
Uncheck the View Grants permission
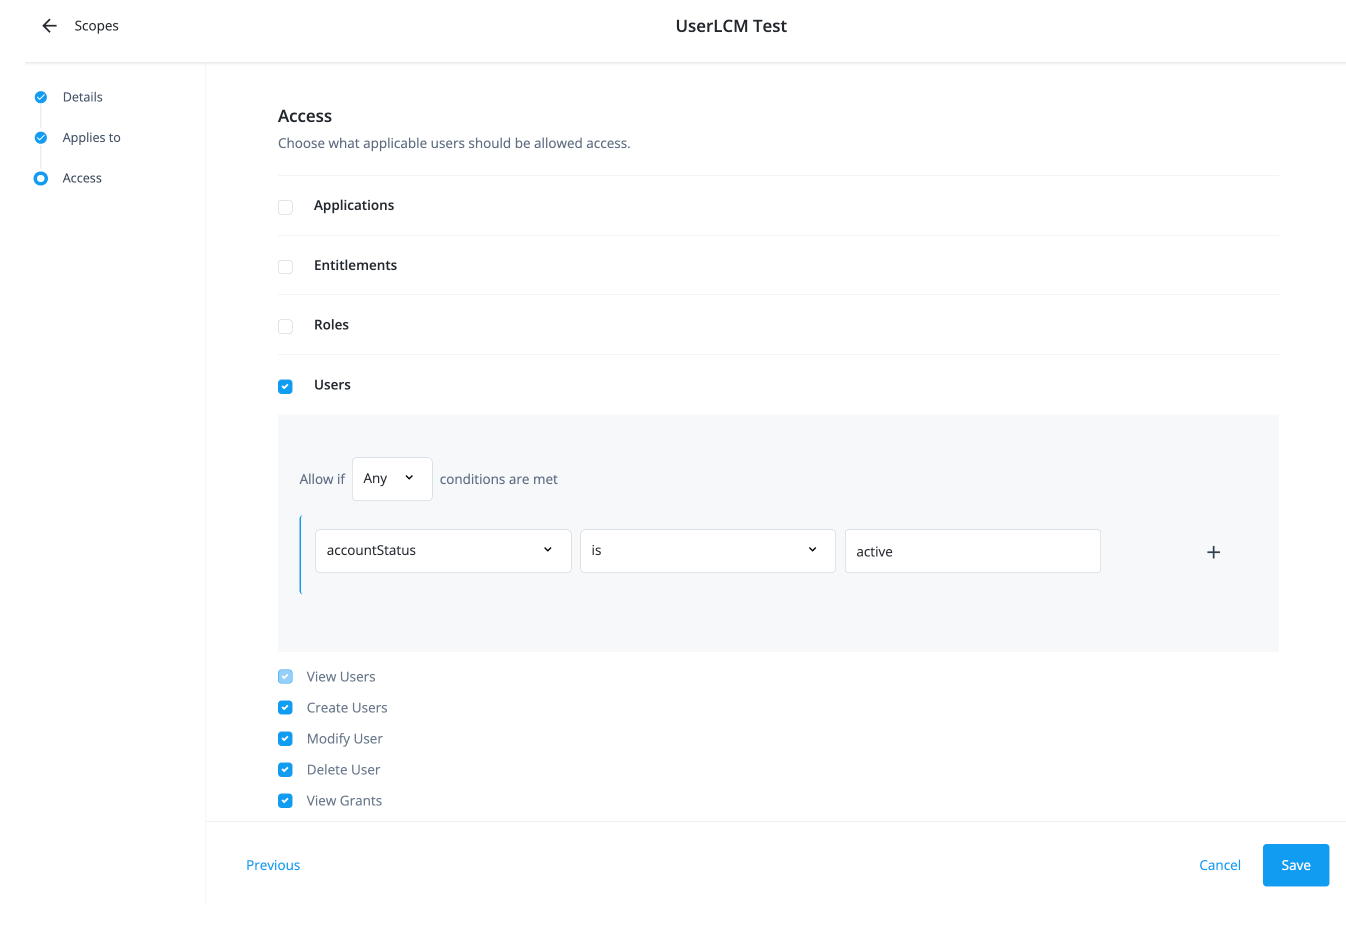pos(285,800)
